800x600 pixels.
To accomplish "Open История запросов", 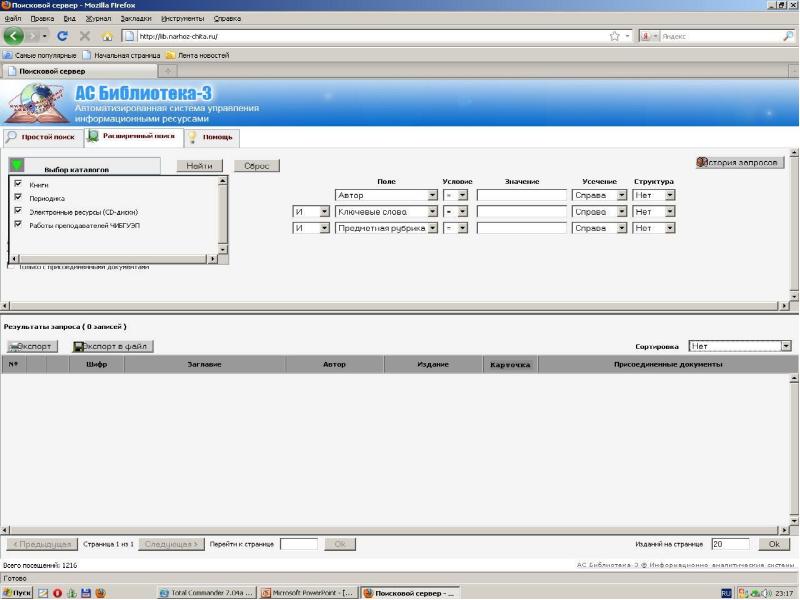I will [x=739, y=162].
